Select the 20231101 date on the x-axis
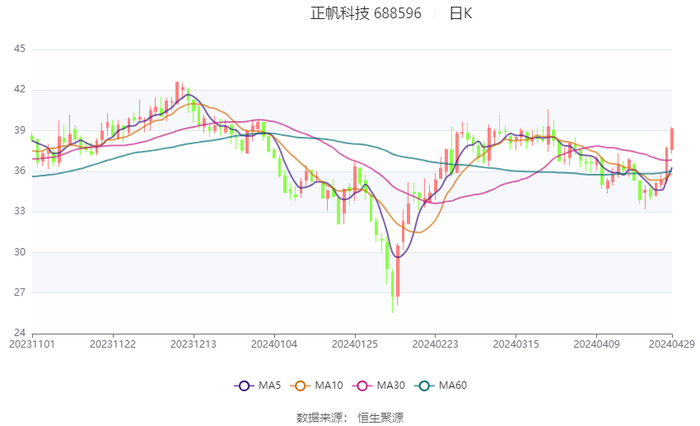Viewport: 700px width, 426px height. pos(32,344)
